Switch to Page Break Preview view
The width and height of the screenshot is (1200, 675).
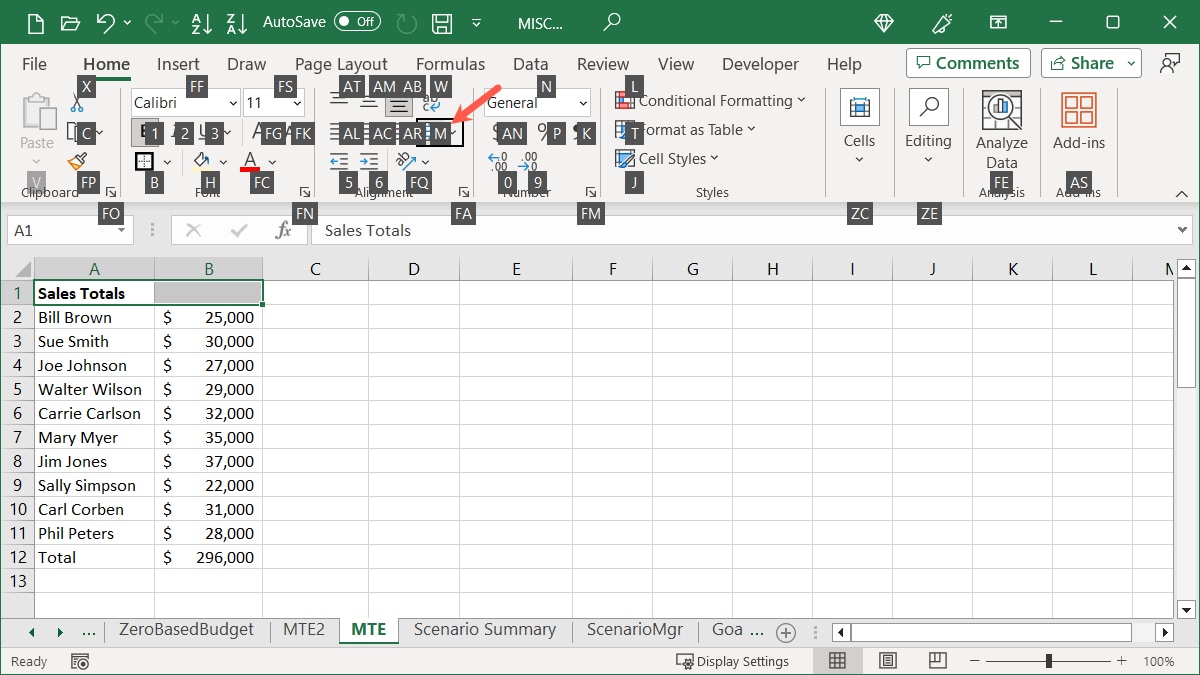pos(937,661)
